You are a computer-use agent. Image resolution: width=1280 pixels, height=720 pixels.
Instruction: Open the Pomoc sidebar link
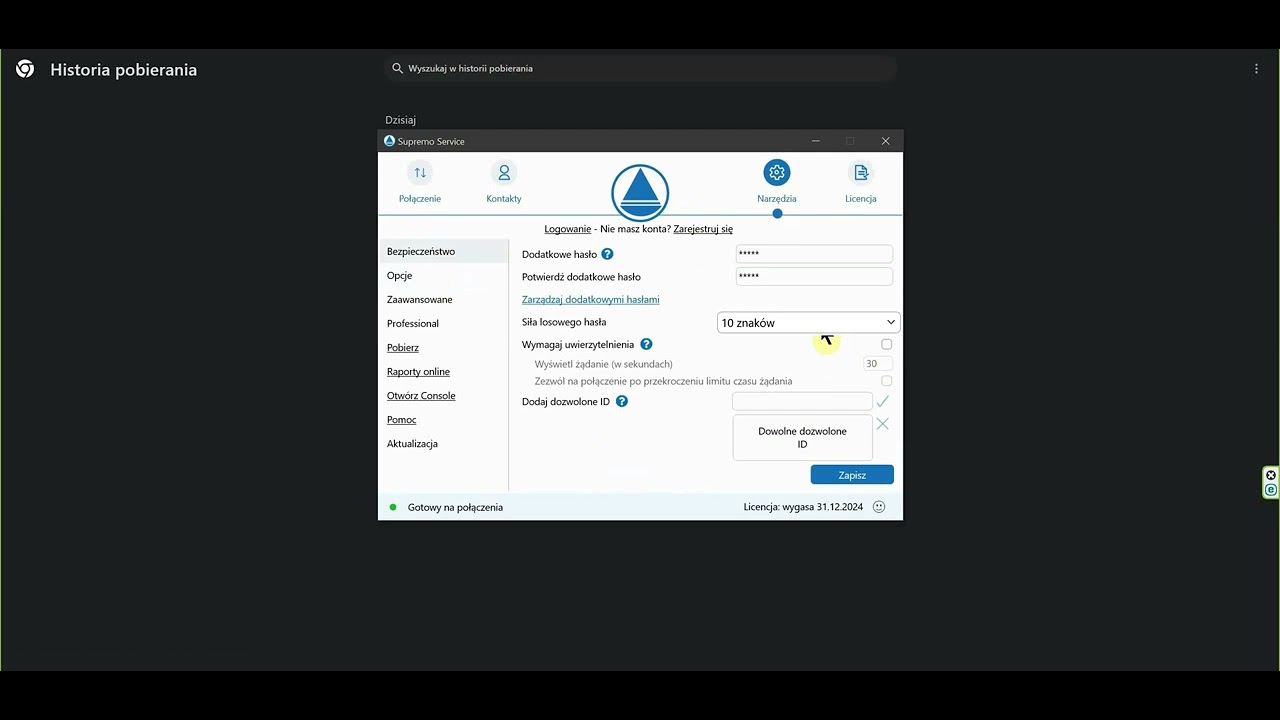(x=401, y=419)
